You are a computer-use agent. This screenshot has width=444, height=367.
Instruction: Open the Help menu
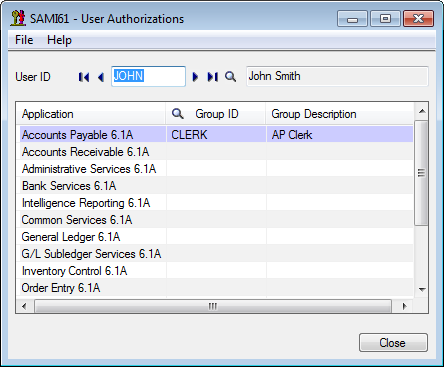click(x=59, y=40)
